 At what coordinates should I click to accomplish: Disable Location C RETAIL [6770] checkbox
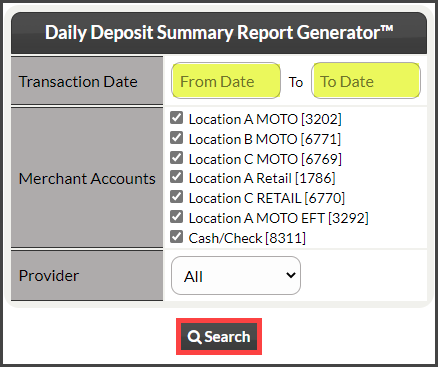coord(176,197)
